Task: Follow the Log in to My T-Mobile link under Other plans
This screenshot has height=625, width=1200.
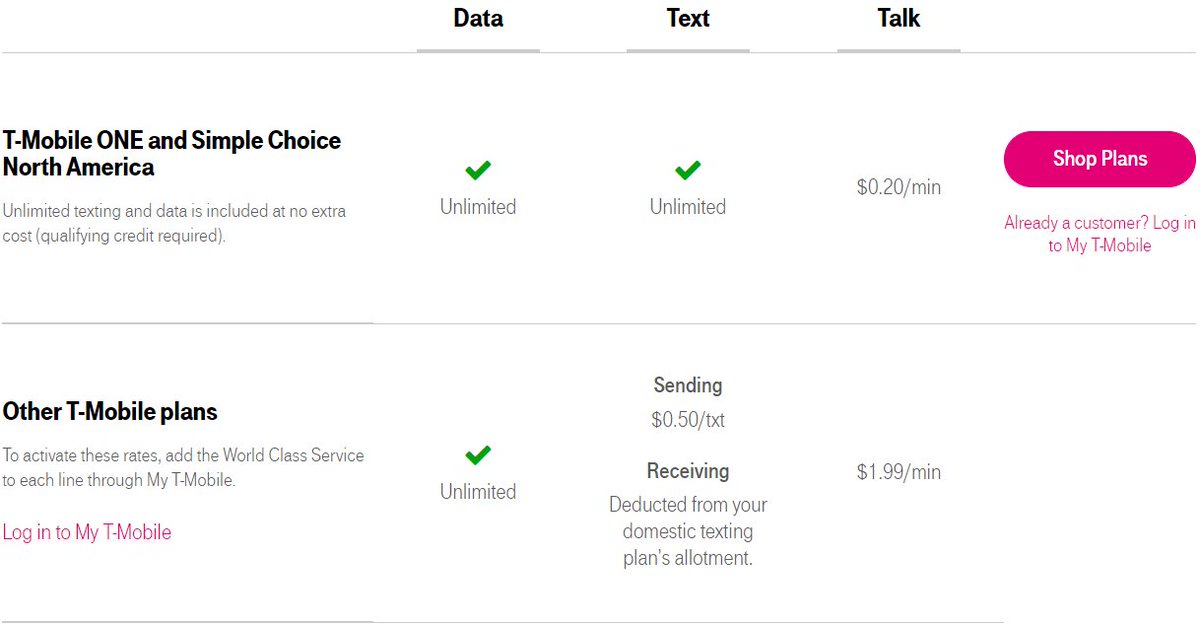Action: [x=87, y=532]
